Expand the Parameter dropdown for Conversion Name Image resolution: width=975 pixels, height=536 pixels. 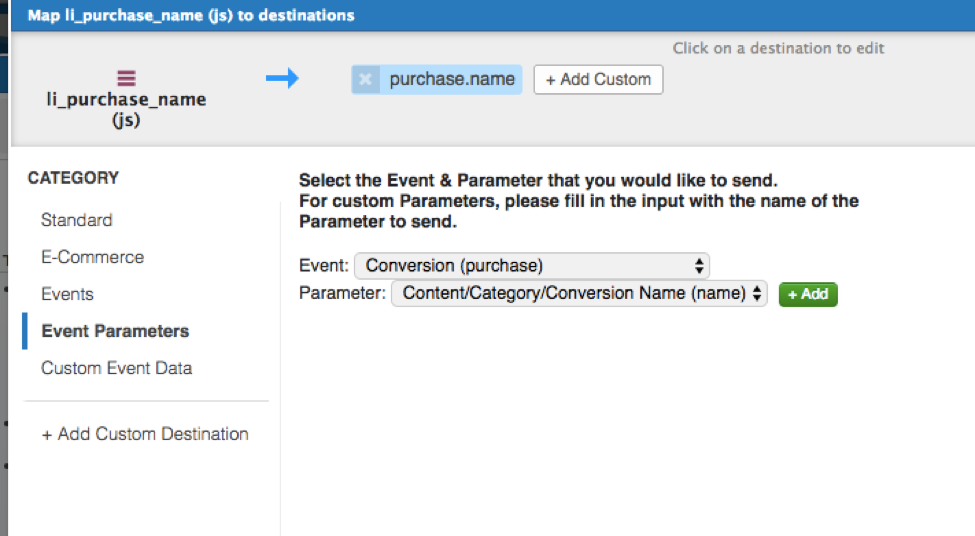coord(579,294)
